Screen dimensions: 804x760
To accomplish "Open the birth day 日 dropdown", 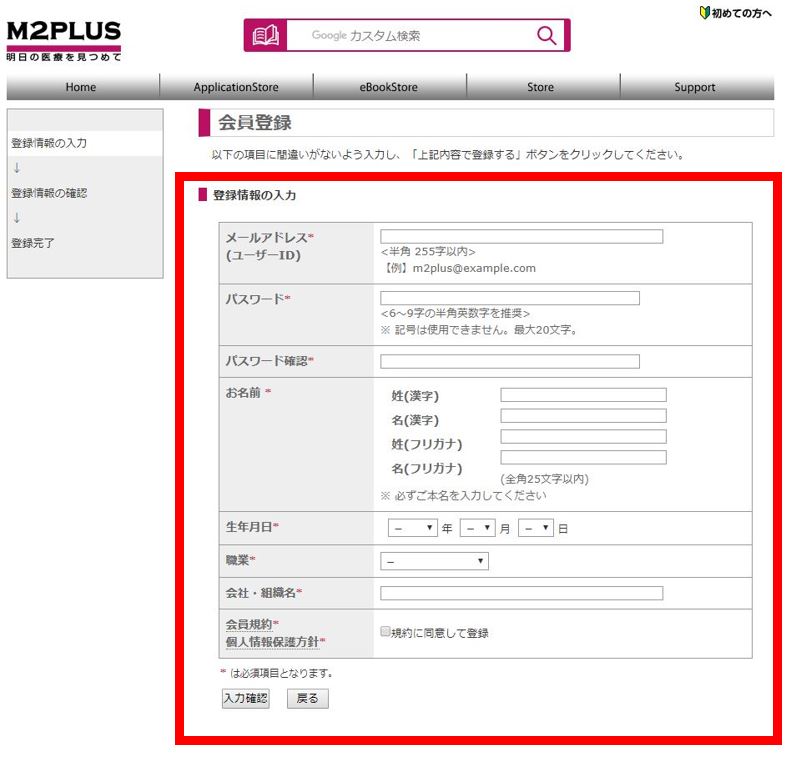I will coord(536,528).
